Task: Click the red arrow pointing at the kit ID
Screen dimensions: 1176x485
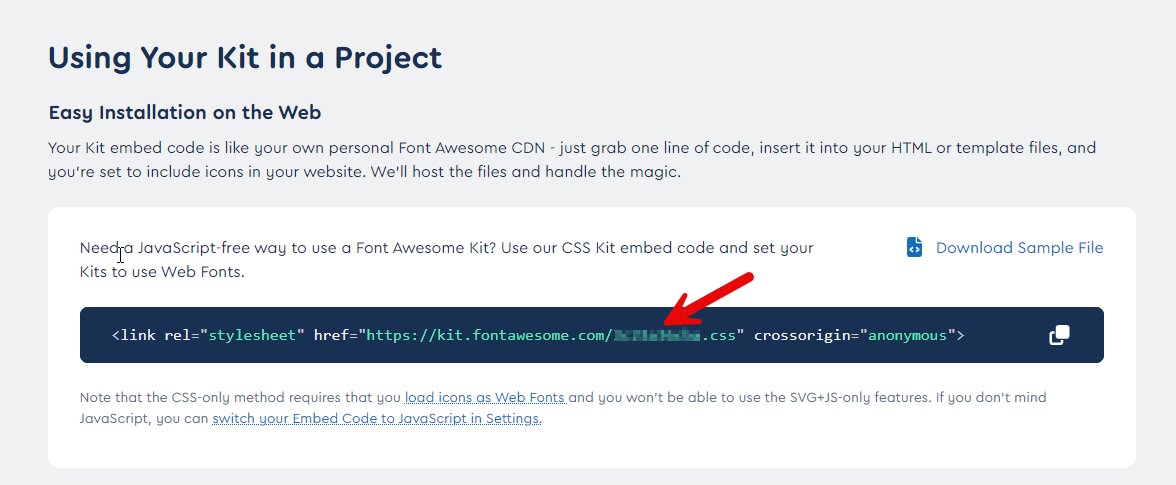Action: (x=711, y=298)
